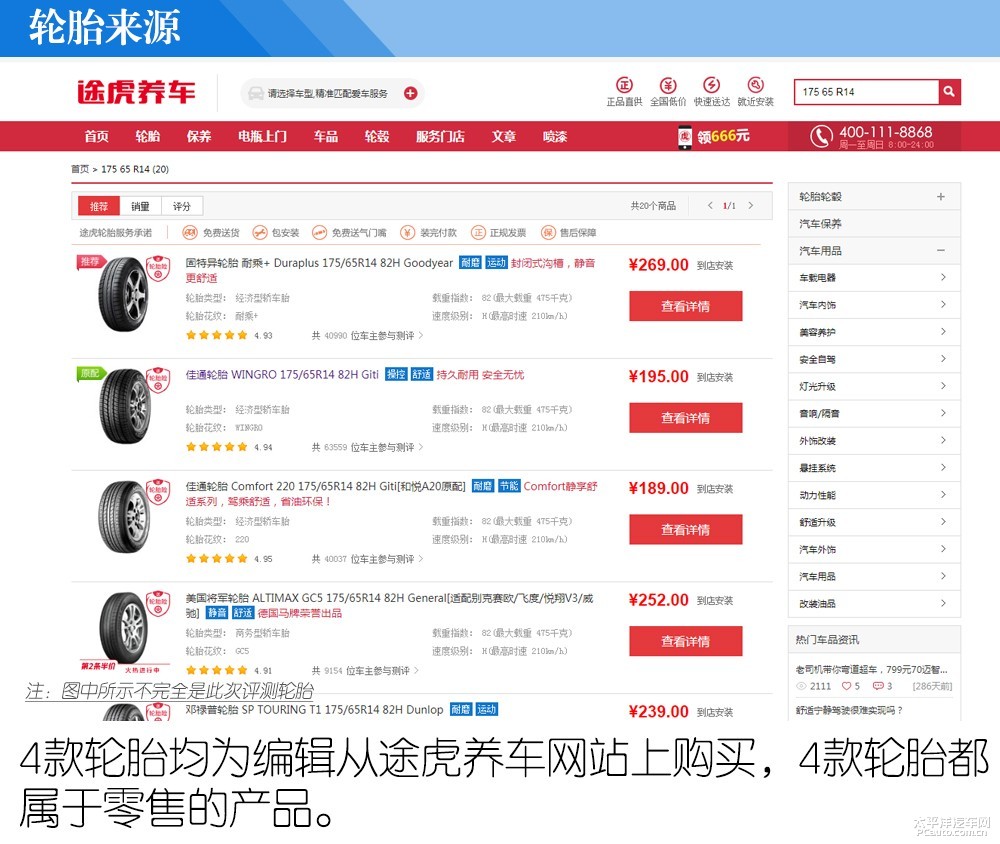Open the 喷漆 nav menu item

click(x=555, y=136)
